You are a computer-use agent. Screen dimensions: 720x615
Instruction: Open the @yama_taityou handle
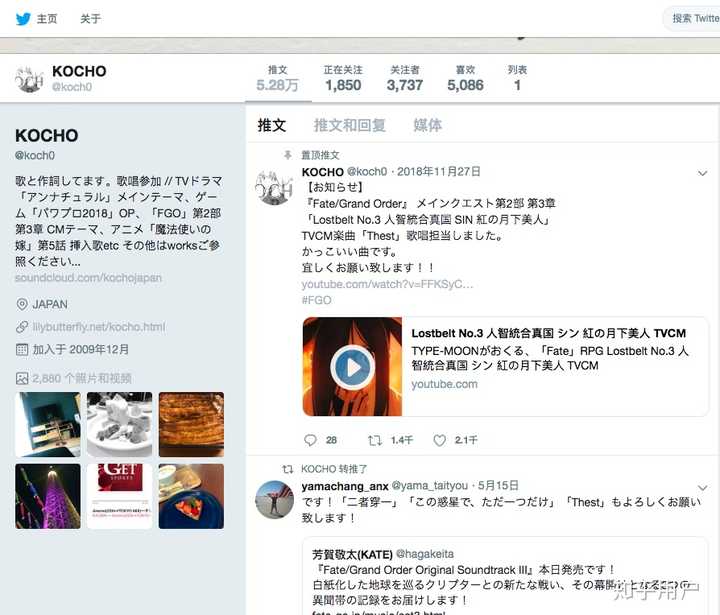429,486
